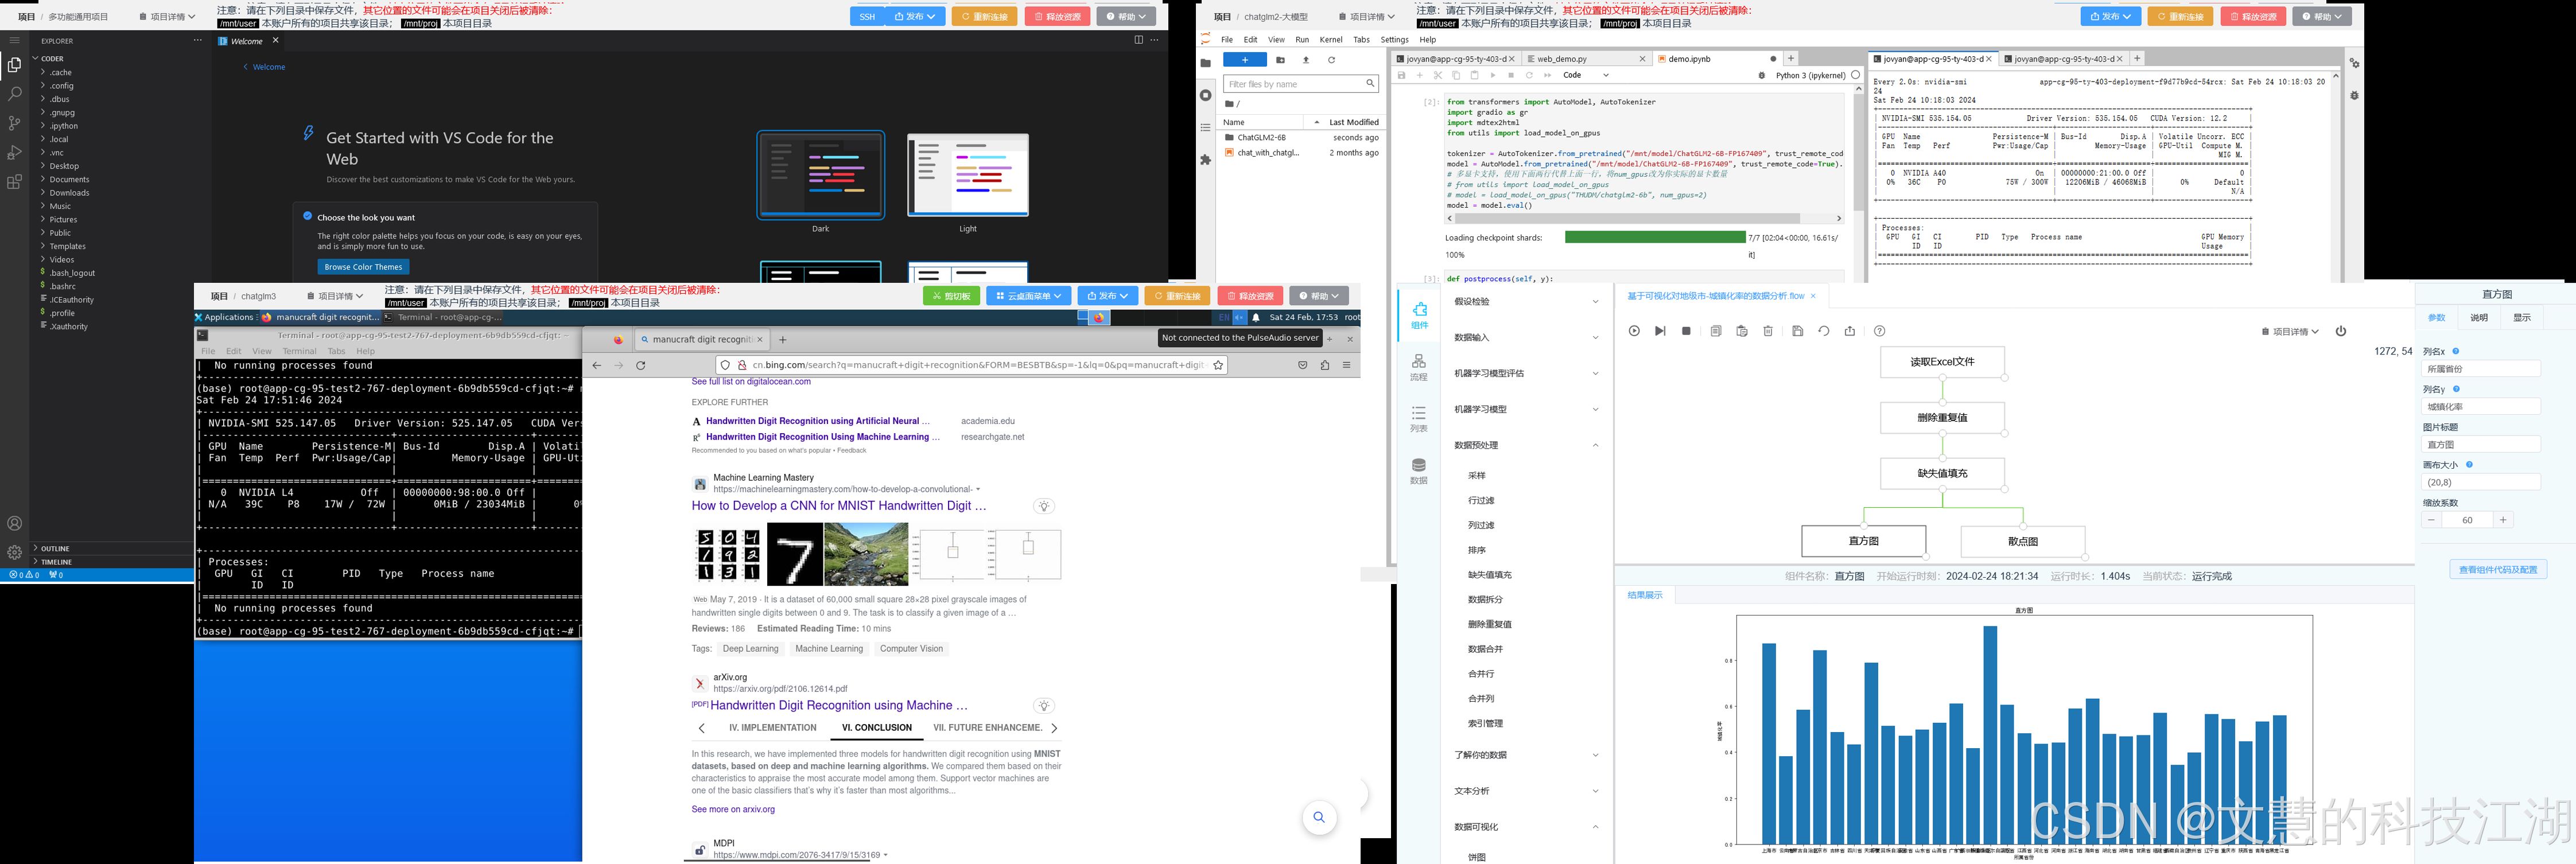The height and width of the screenshot is (864, 2576).
Task: Select the Dark theme preview
Action: pos(820,175)
